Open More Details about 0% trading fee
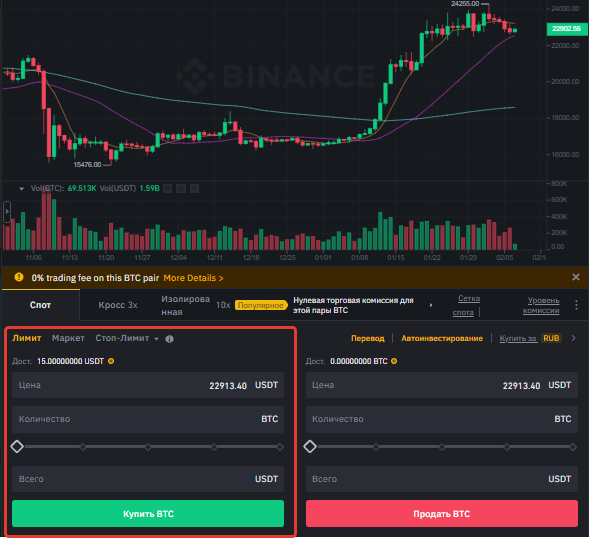This screenshot has height=538, width=589. coord(193,278)
